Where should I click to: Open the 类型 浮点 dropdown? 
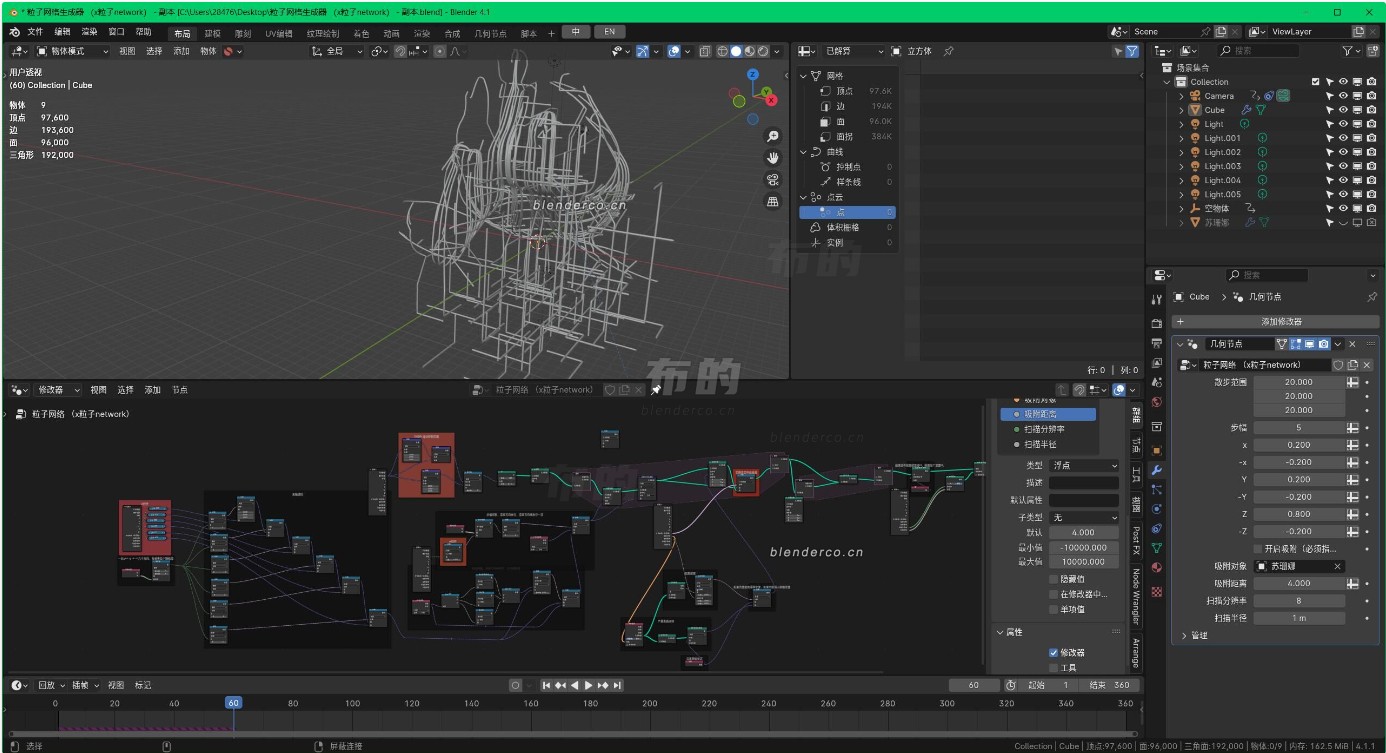[x=1084, y=465]
